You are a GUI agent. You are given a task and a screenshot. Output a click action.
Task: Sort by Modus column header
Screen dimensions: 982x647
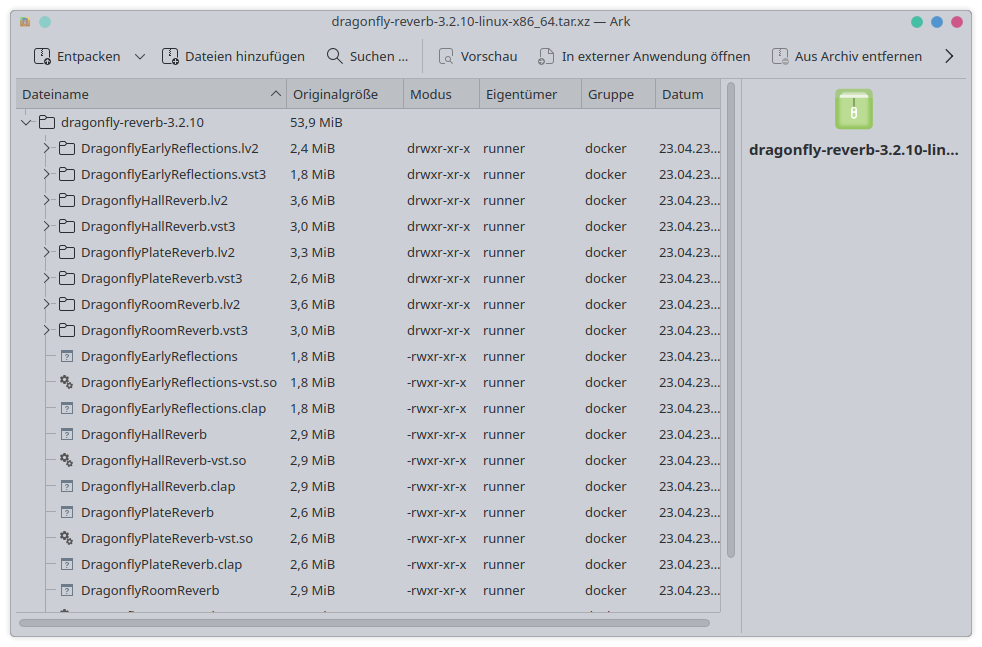click(x=442, y=94)
